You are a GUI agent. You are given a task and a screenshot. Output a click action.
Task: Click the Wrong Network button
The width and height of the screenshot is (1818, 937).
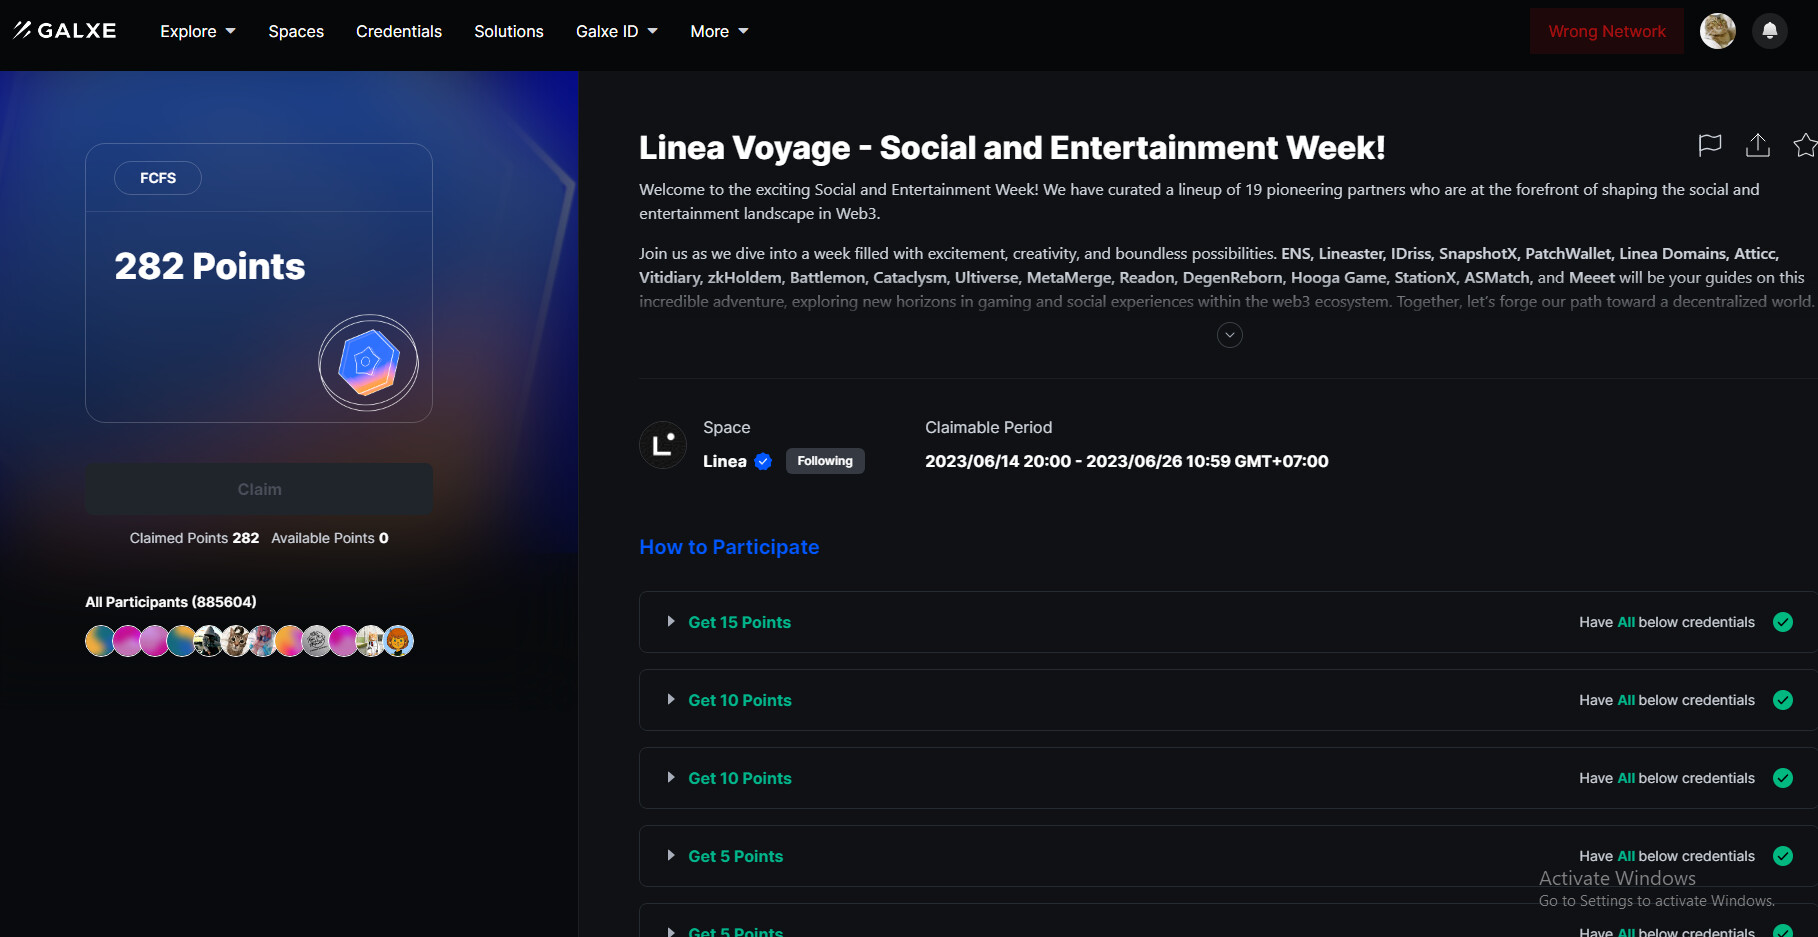1607,31
